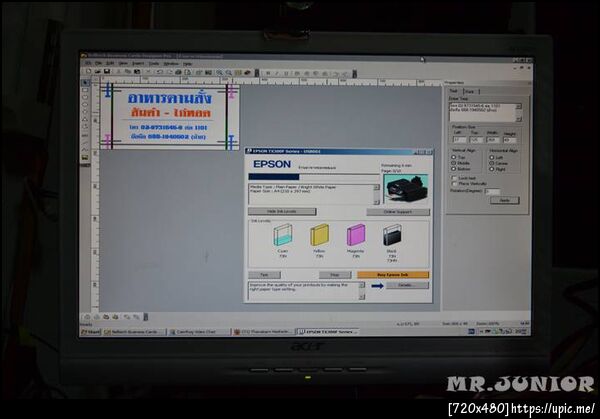Click the Left position input field

(x=459, y=140)
